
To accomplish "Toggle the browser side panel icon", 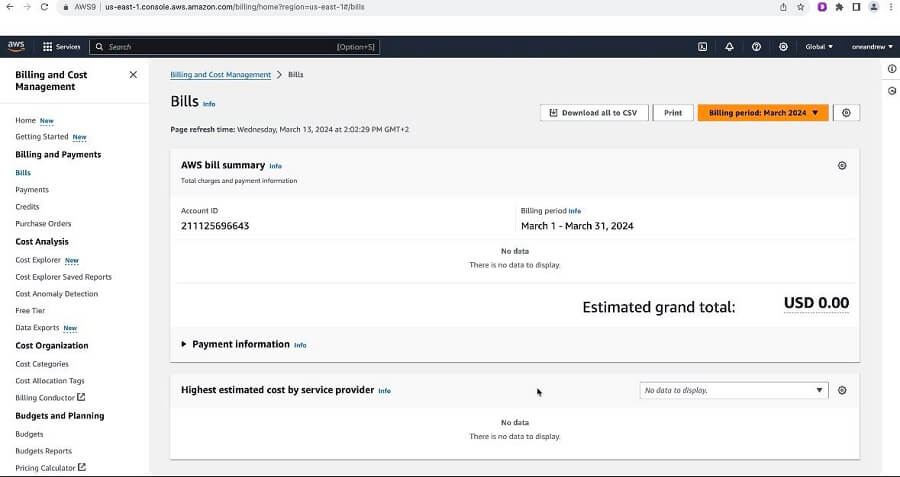I will coord(856,7).
